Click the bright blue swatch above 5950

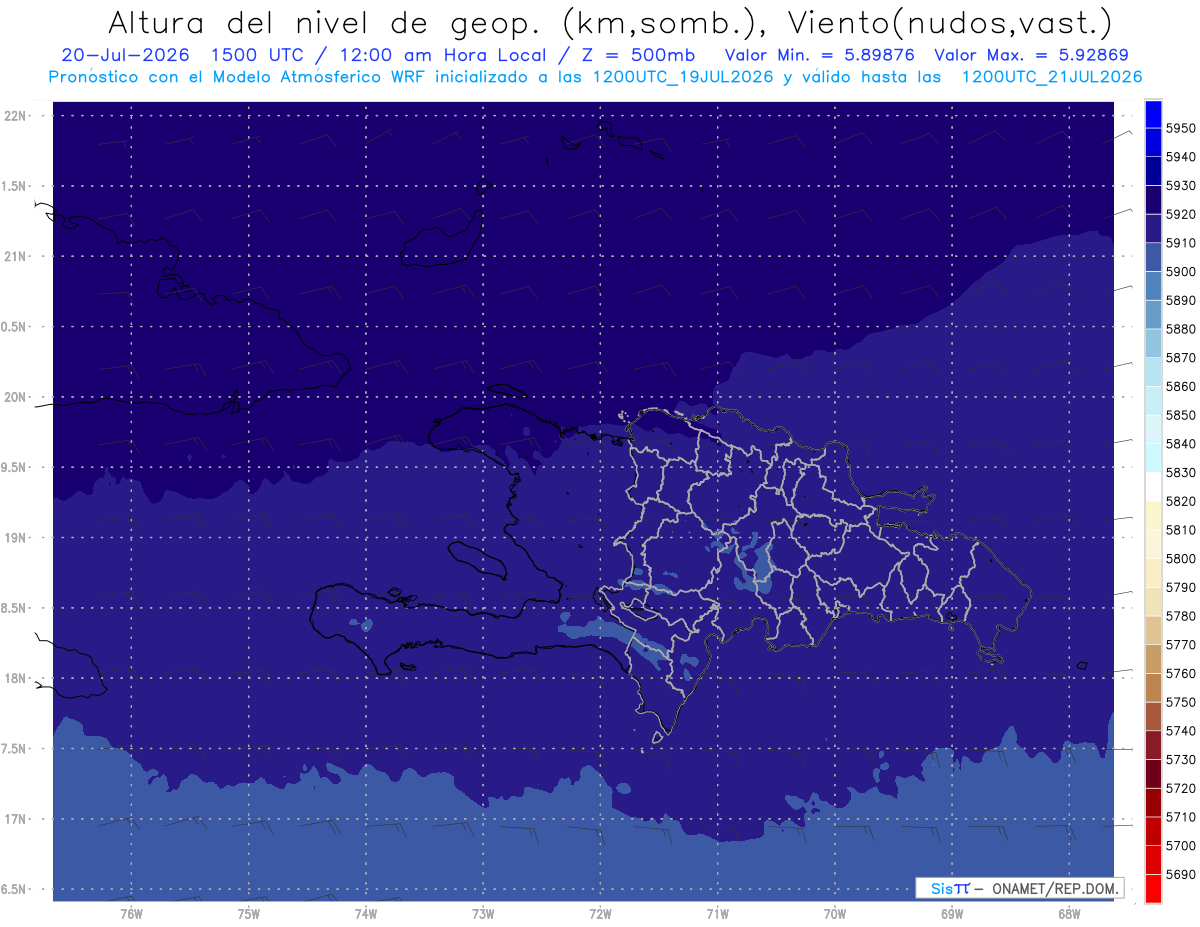click(1153, 113)
